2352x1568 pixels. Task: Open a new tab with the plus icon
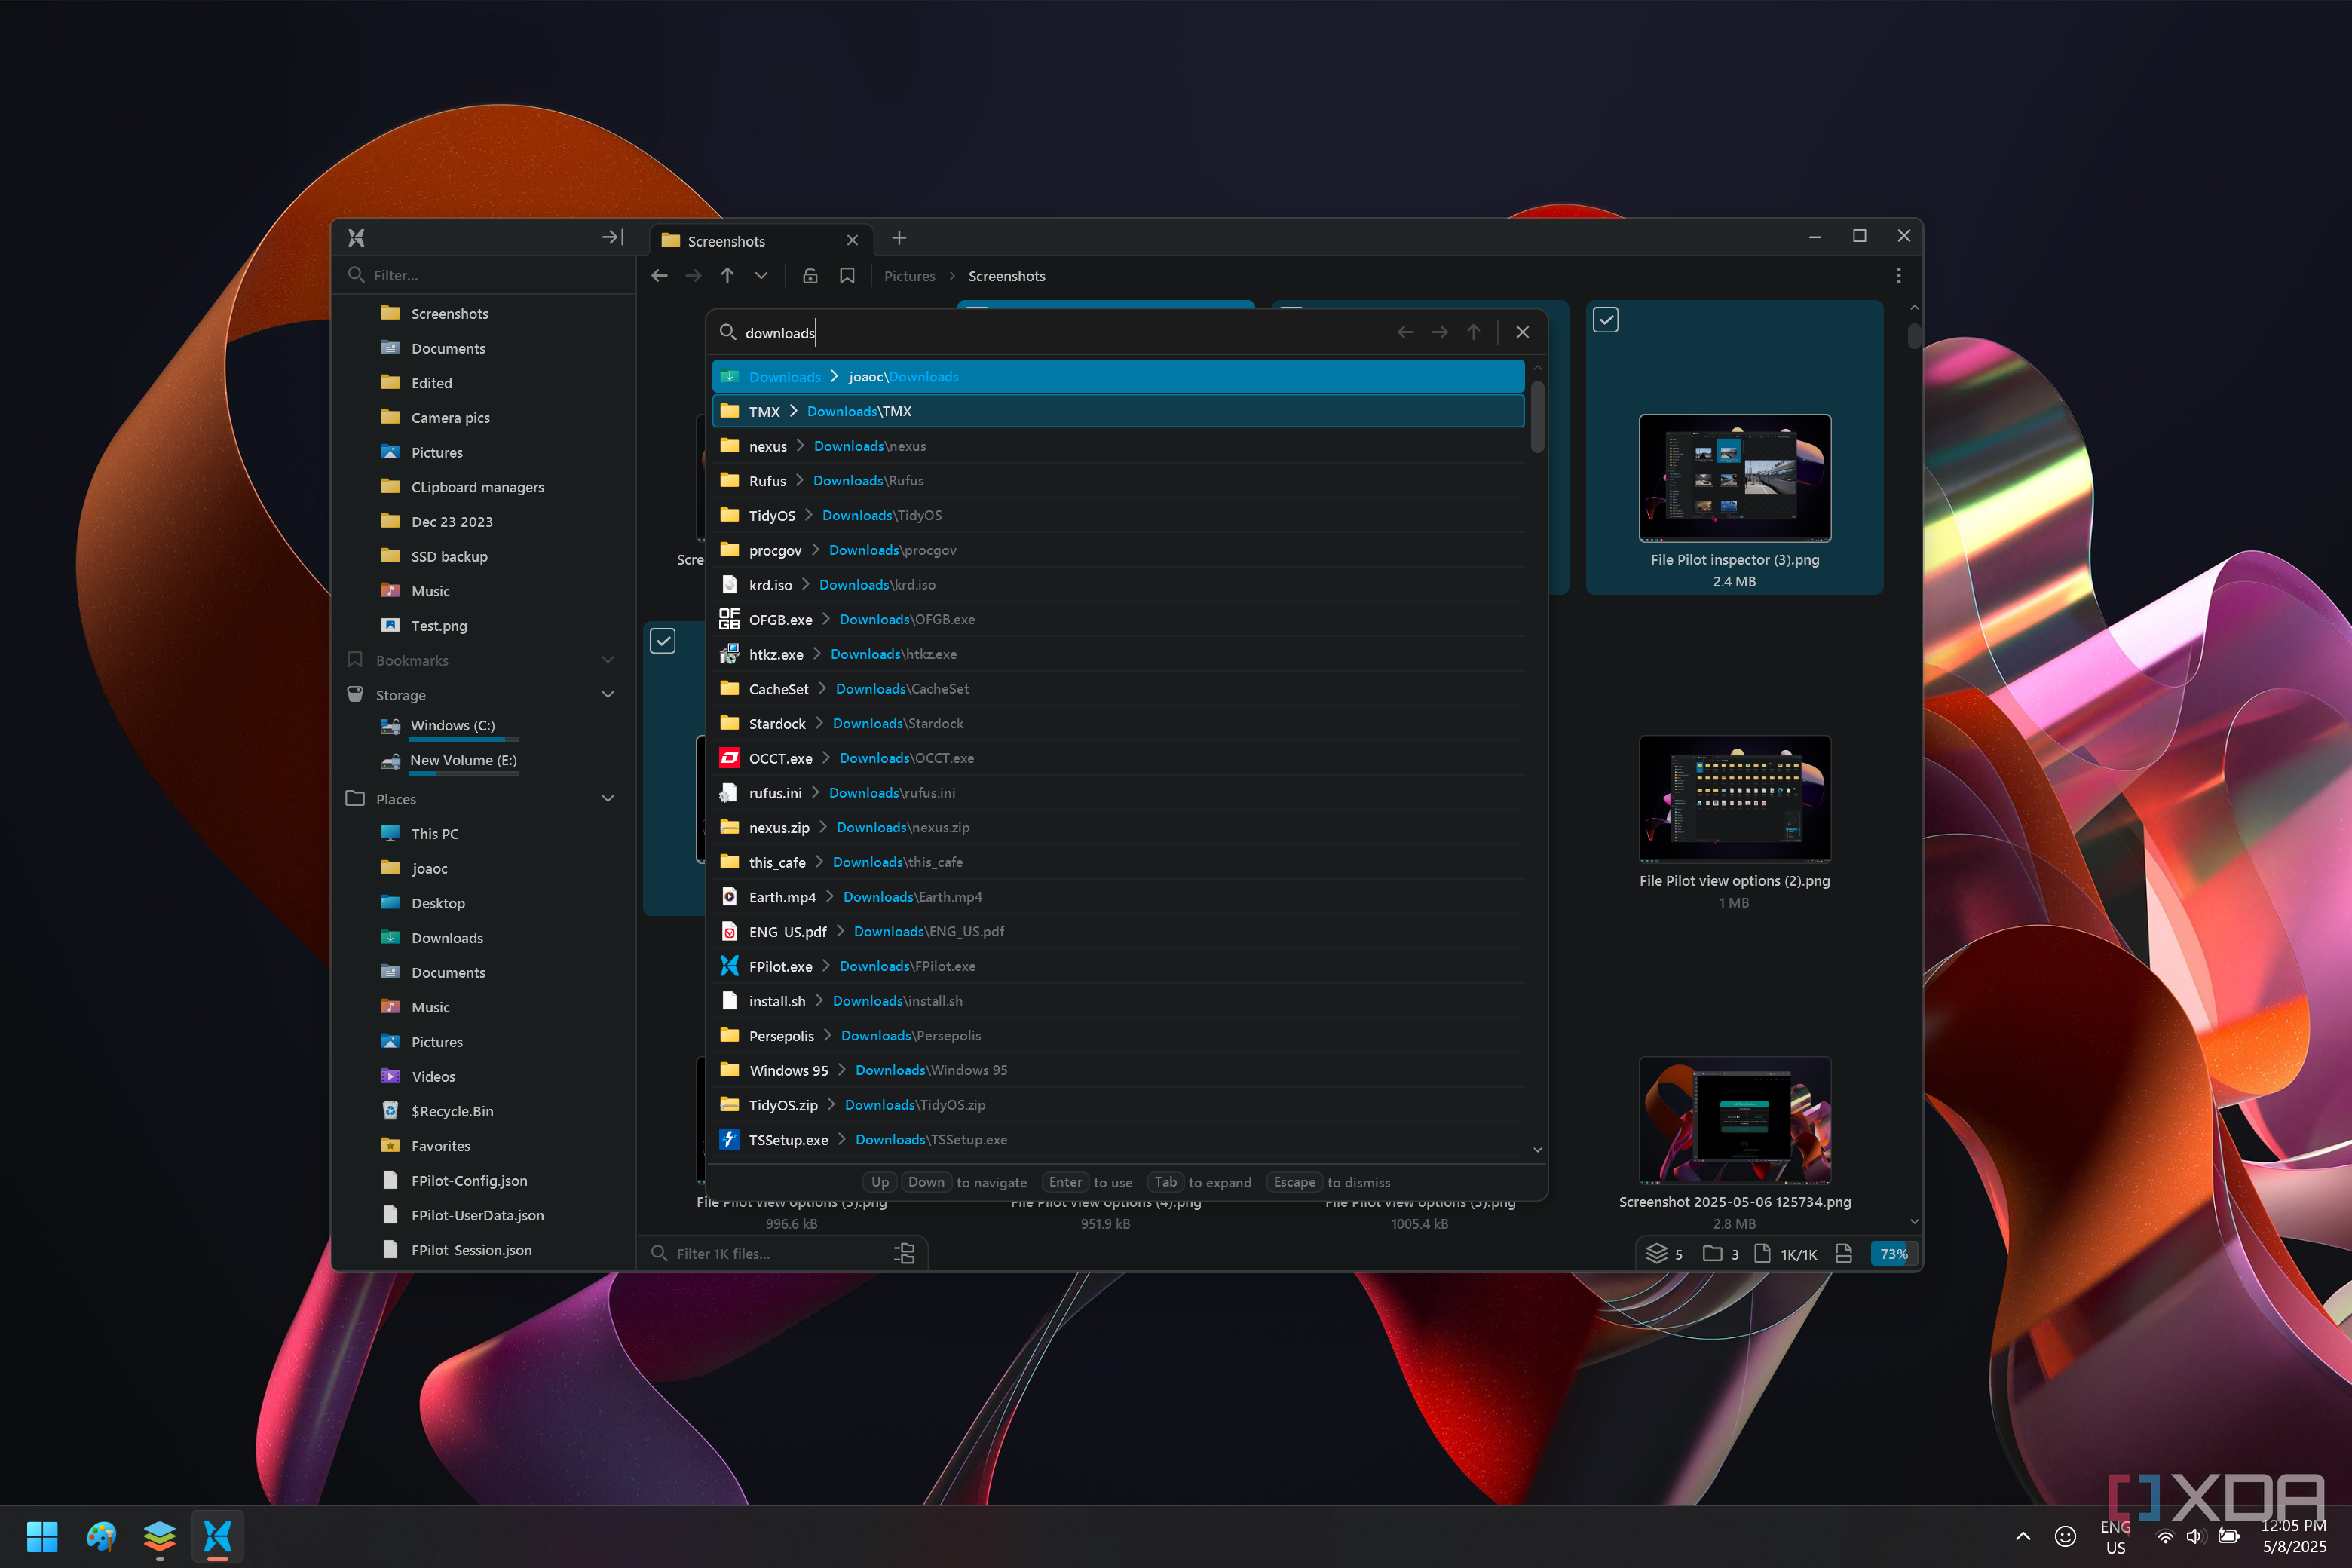click(x=898, y=238)
